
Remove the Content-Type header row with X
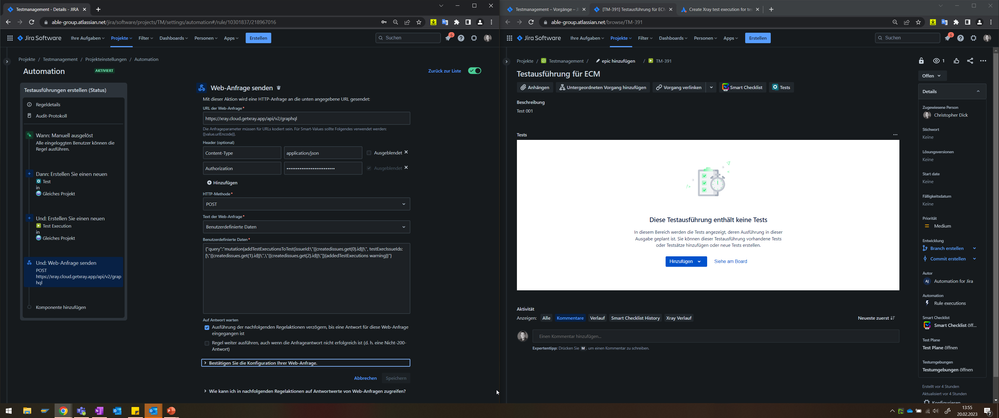(406, 152)
